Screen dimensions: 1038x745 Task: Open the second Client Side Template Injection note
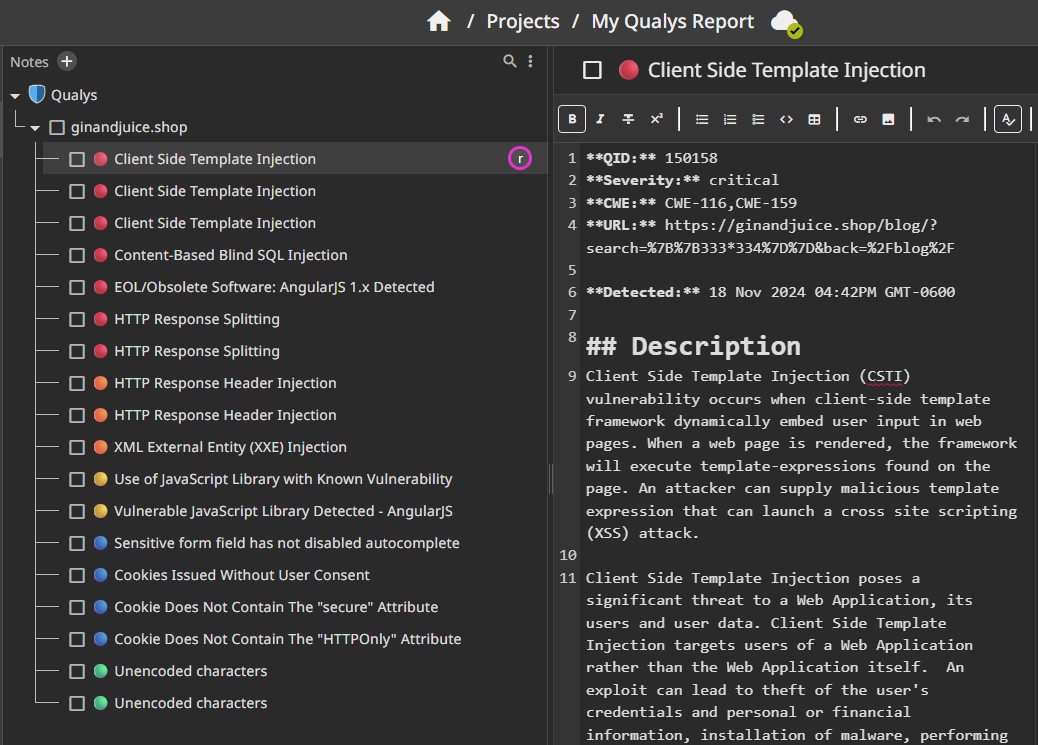(214, 191)
